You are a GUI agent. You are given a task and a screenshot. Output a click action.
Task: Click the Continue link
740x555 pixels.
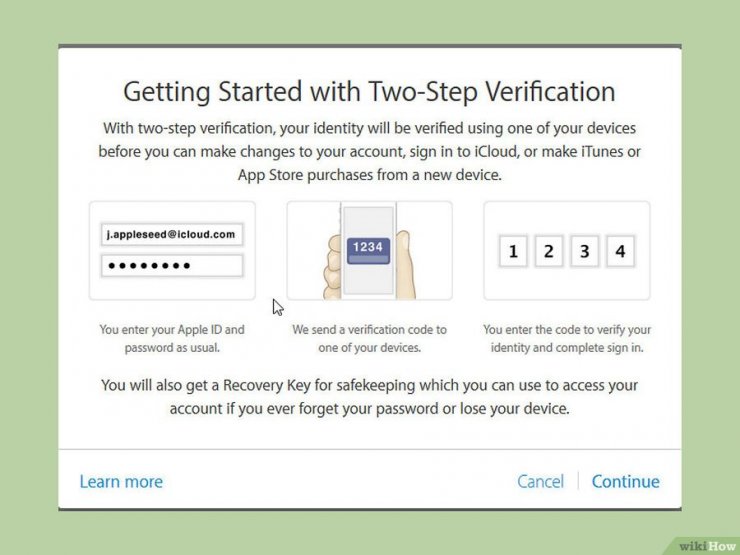coord(625,481)
